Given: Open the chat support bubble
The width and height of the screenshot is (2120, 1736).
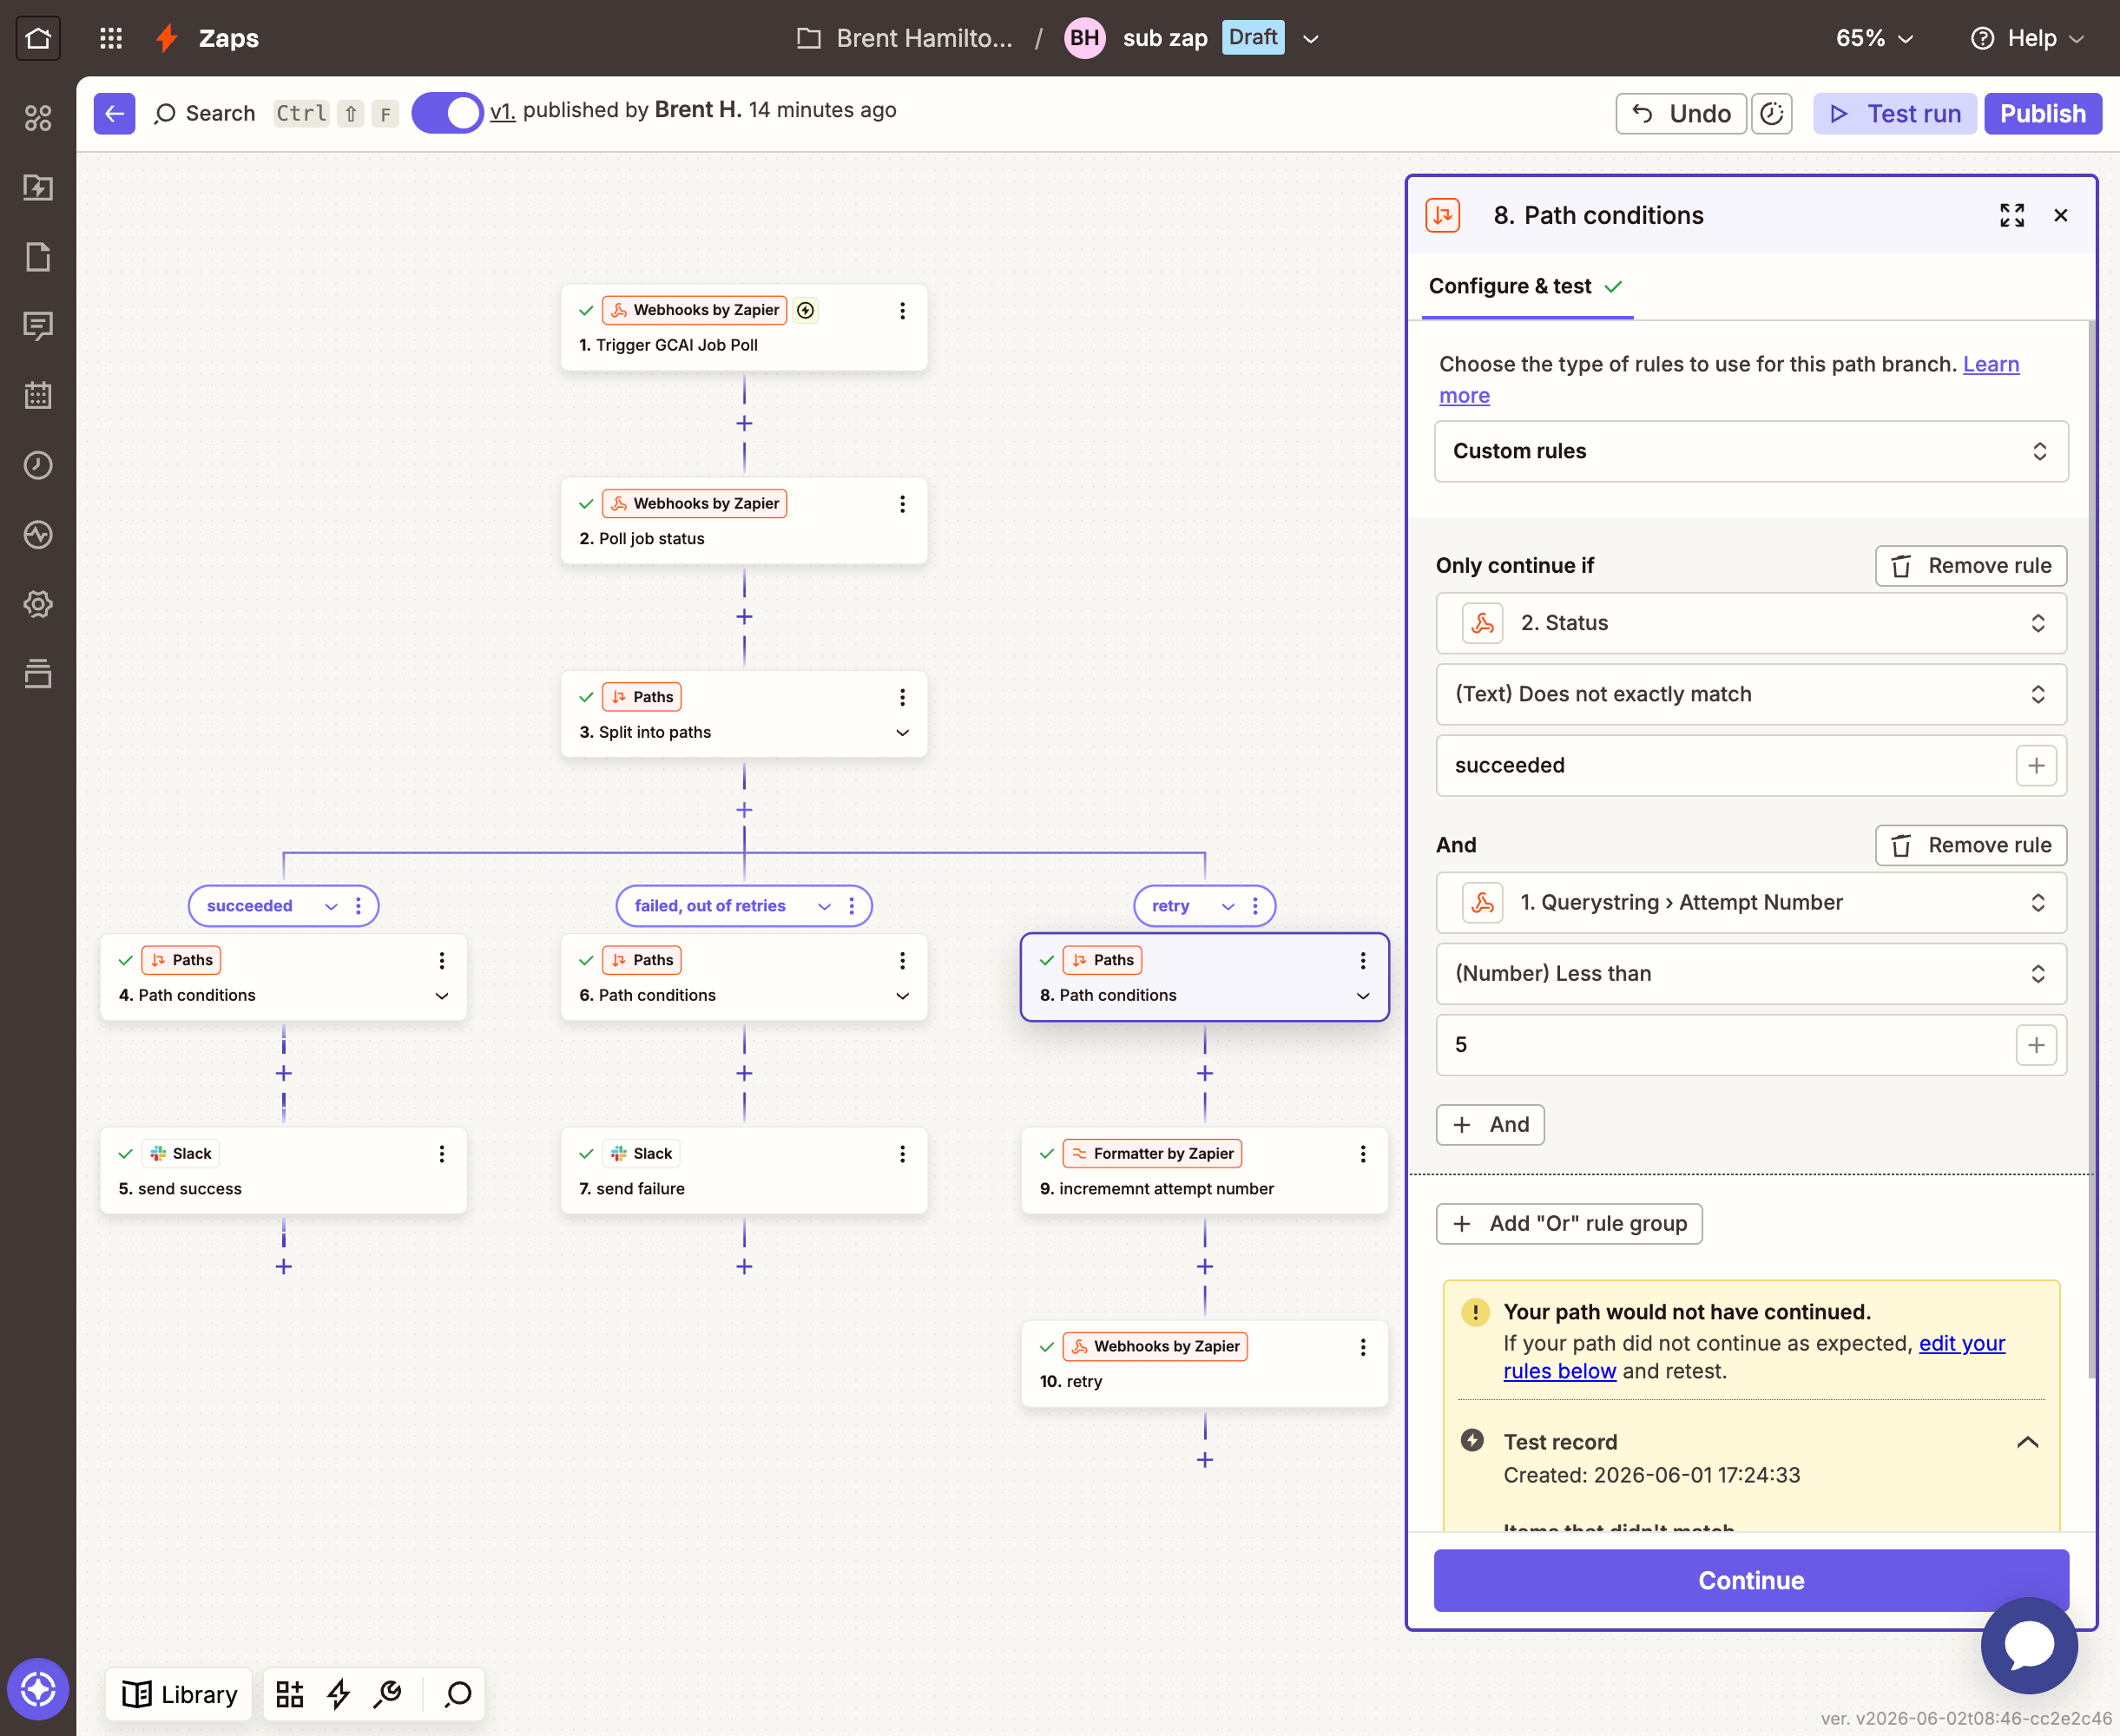Looking at the screenshot, I should click(x=2028, y=1645).
